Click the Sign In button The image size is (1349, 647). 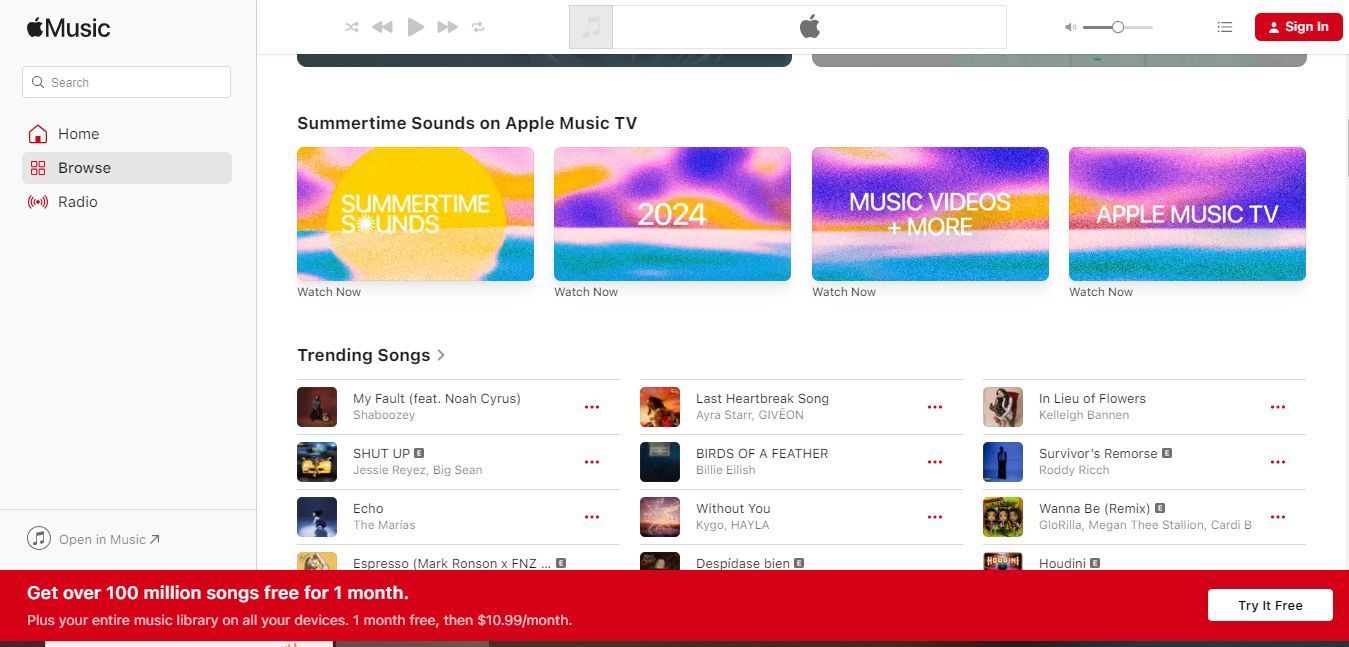1298,26
